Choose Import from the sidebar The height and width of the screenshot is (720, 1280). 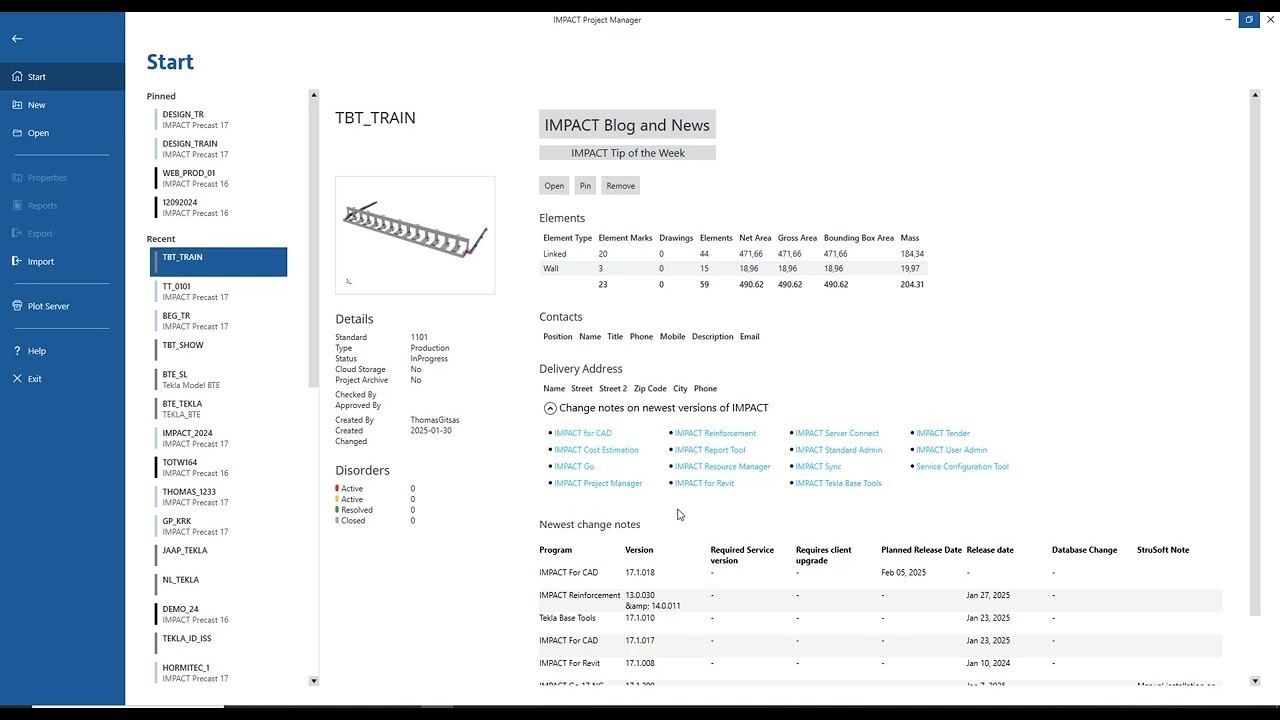(62, 261)
